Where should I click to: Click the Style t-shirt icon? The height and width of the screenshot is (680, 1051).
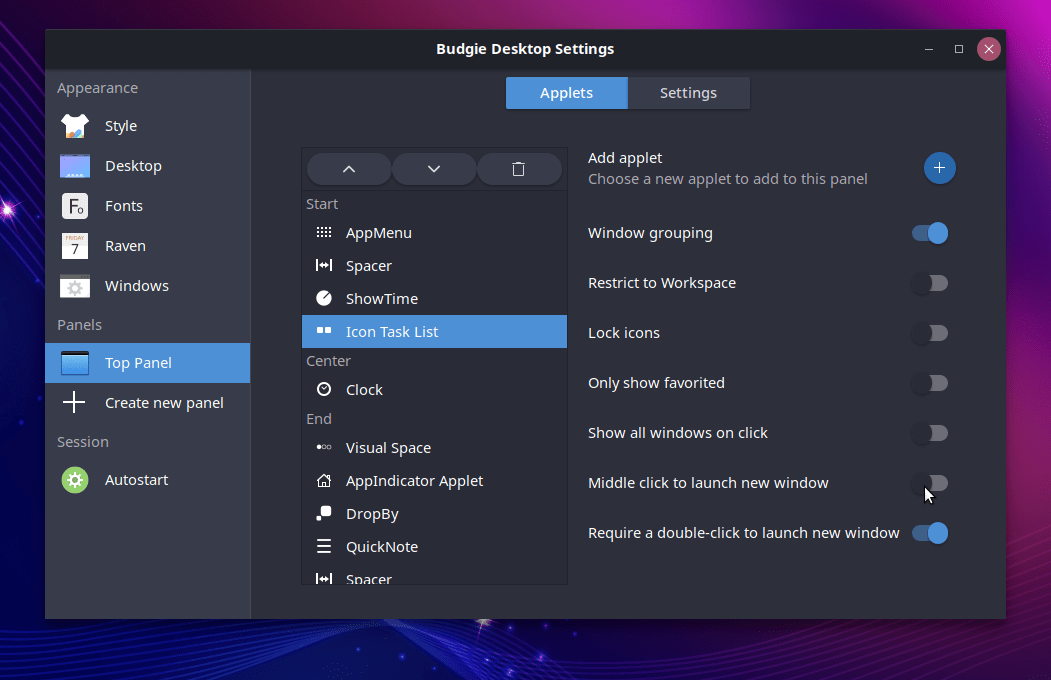pyautogui.click(x=75, y=126)
